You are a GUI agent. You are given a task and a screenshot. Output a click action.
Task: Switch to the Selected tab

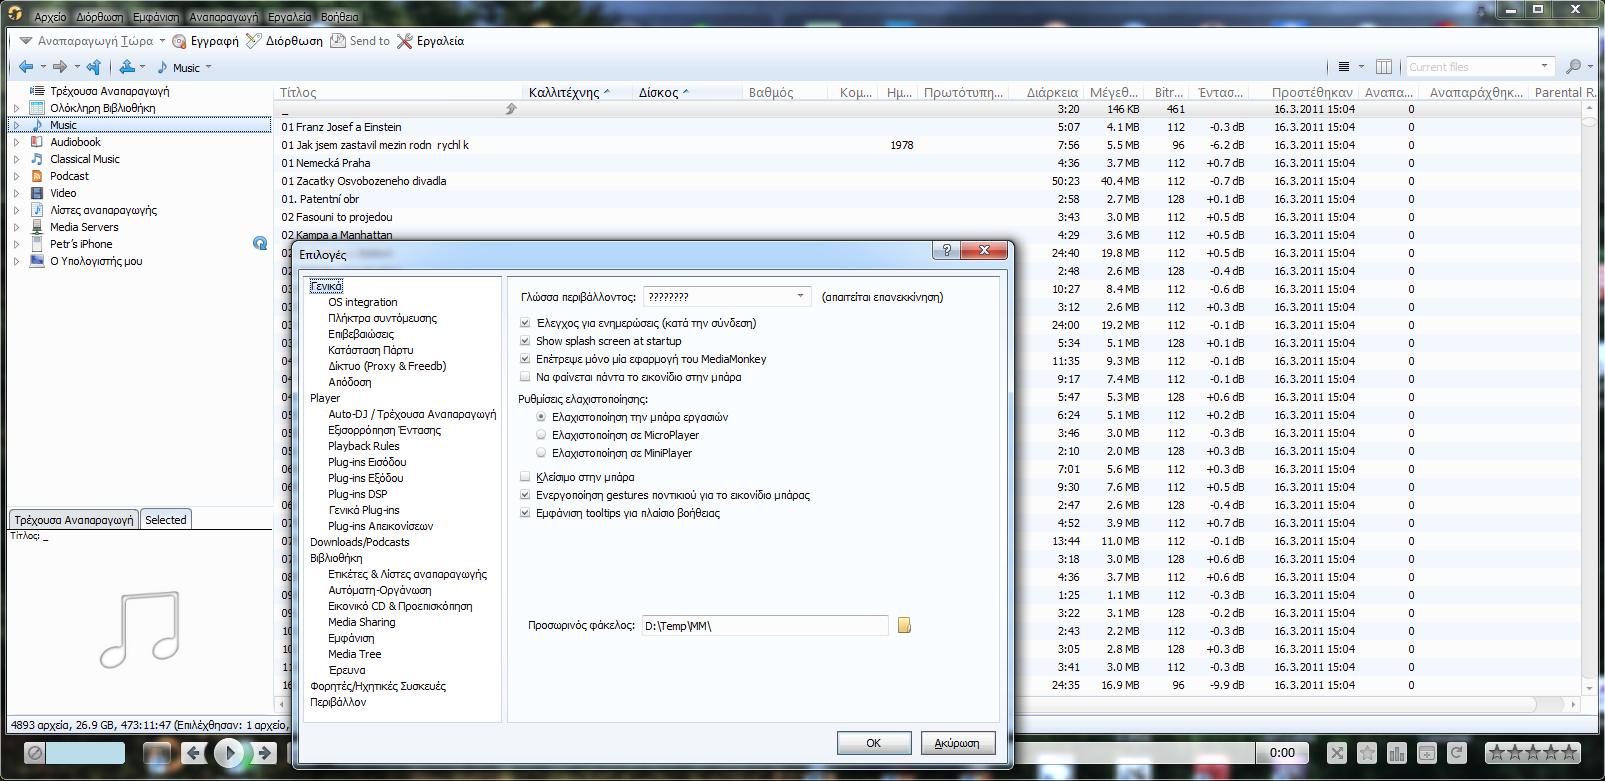tap(165, 520)
